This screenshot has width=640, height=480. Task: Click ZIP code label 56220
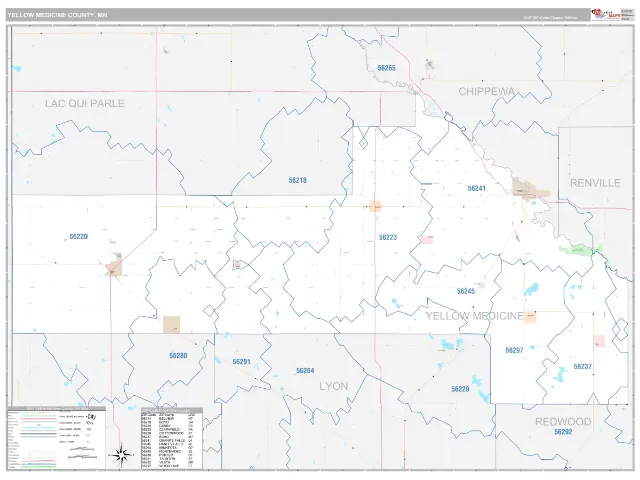point(79,236)
